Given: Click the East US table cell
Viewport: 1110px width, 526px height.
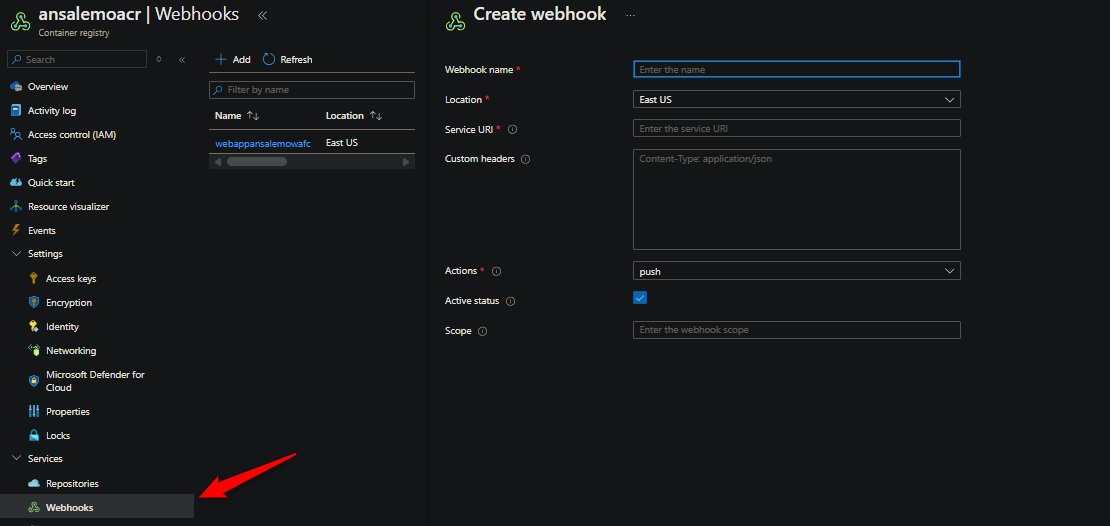Looking at the screenshot, I should tap(342, 143).
